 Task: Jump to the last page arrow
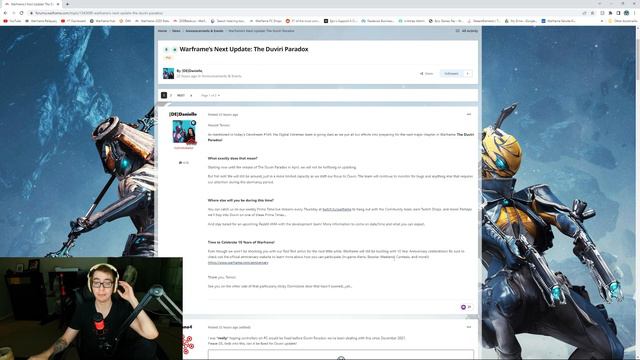[191, 95]
